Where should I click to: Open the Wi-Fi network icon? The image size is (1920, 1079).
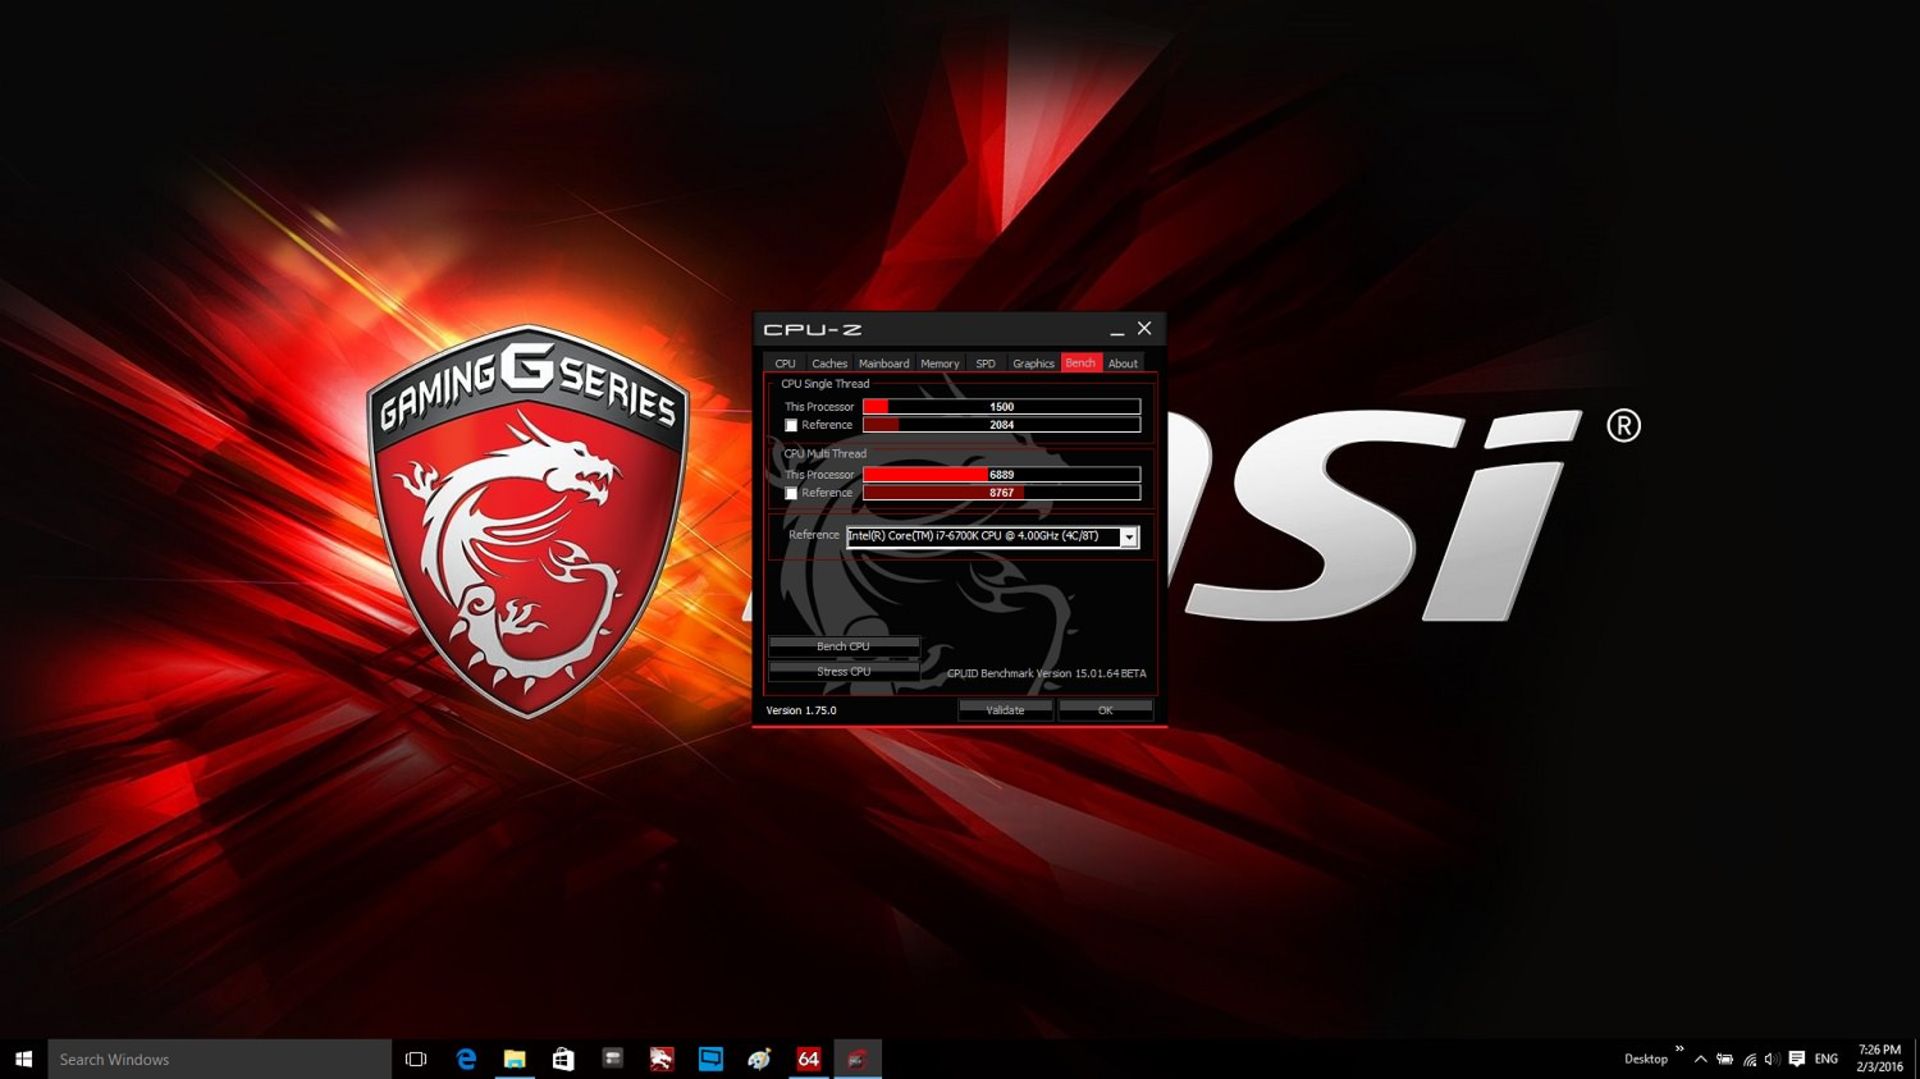(x=1749, y=1059)
